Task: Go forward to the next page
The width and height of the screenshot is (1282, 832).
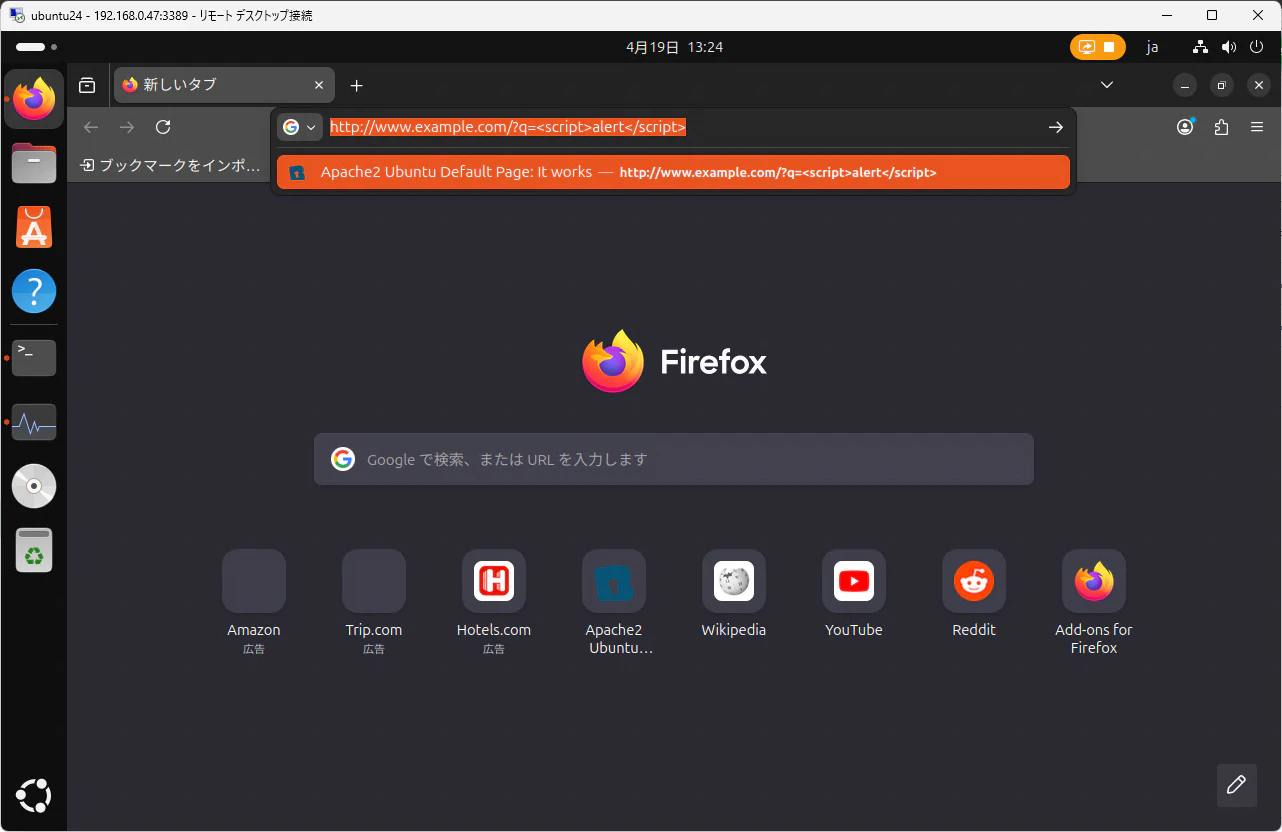Action: [127, 127]
